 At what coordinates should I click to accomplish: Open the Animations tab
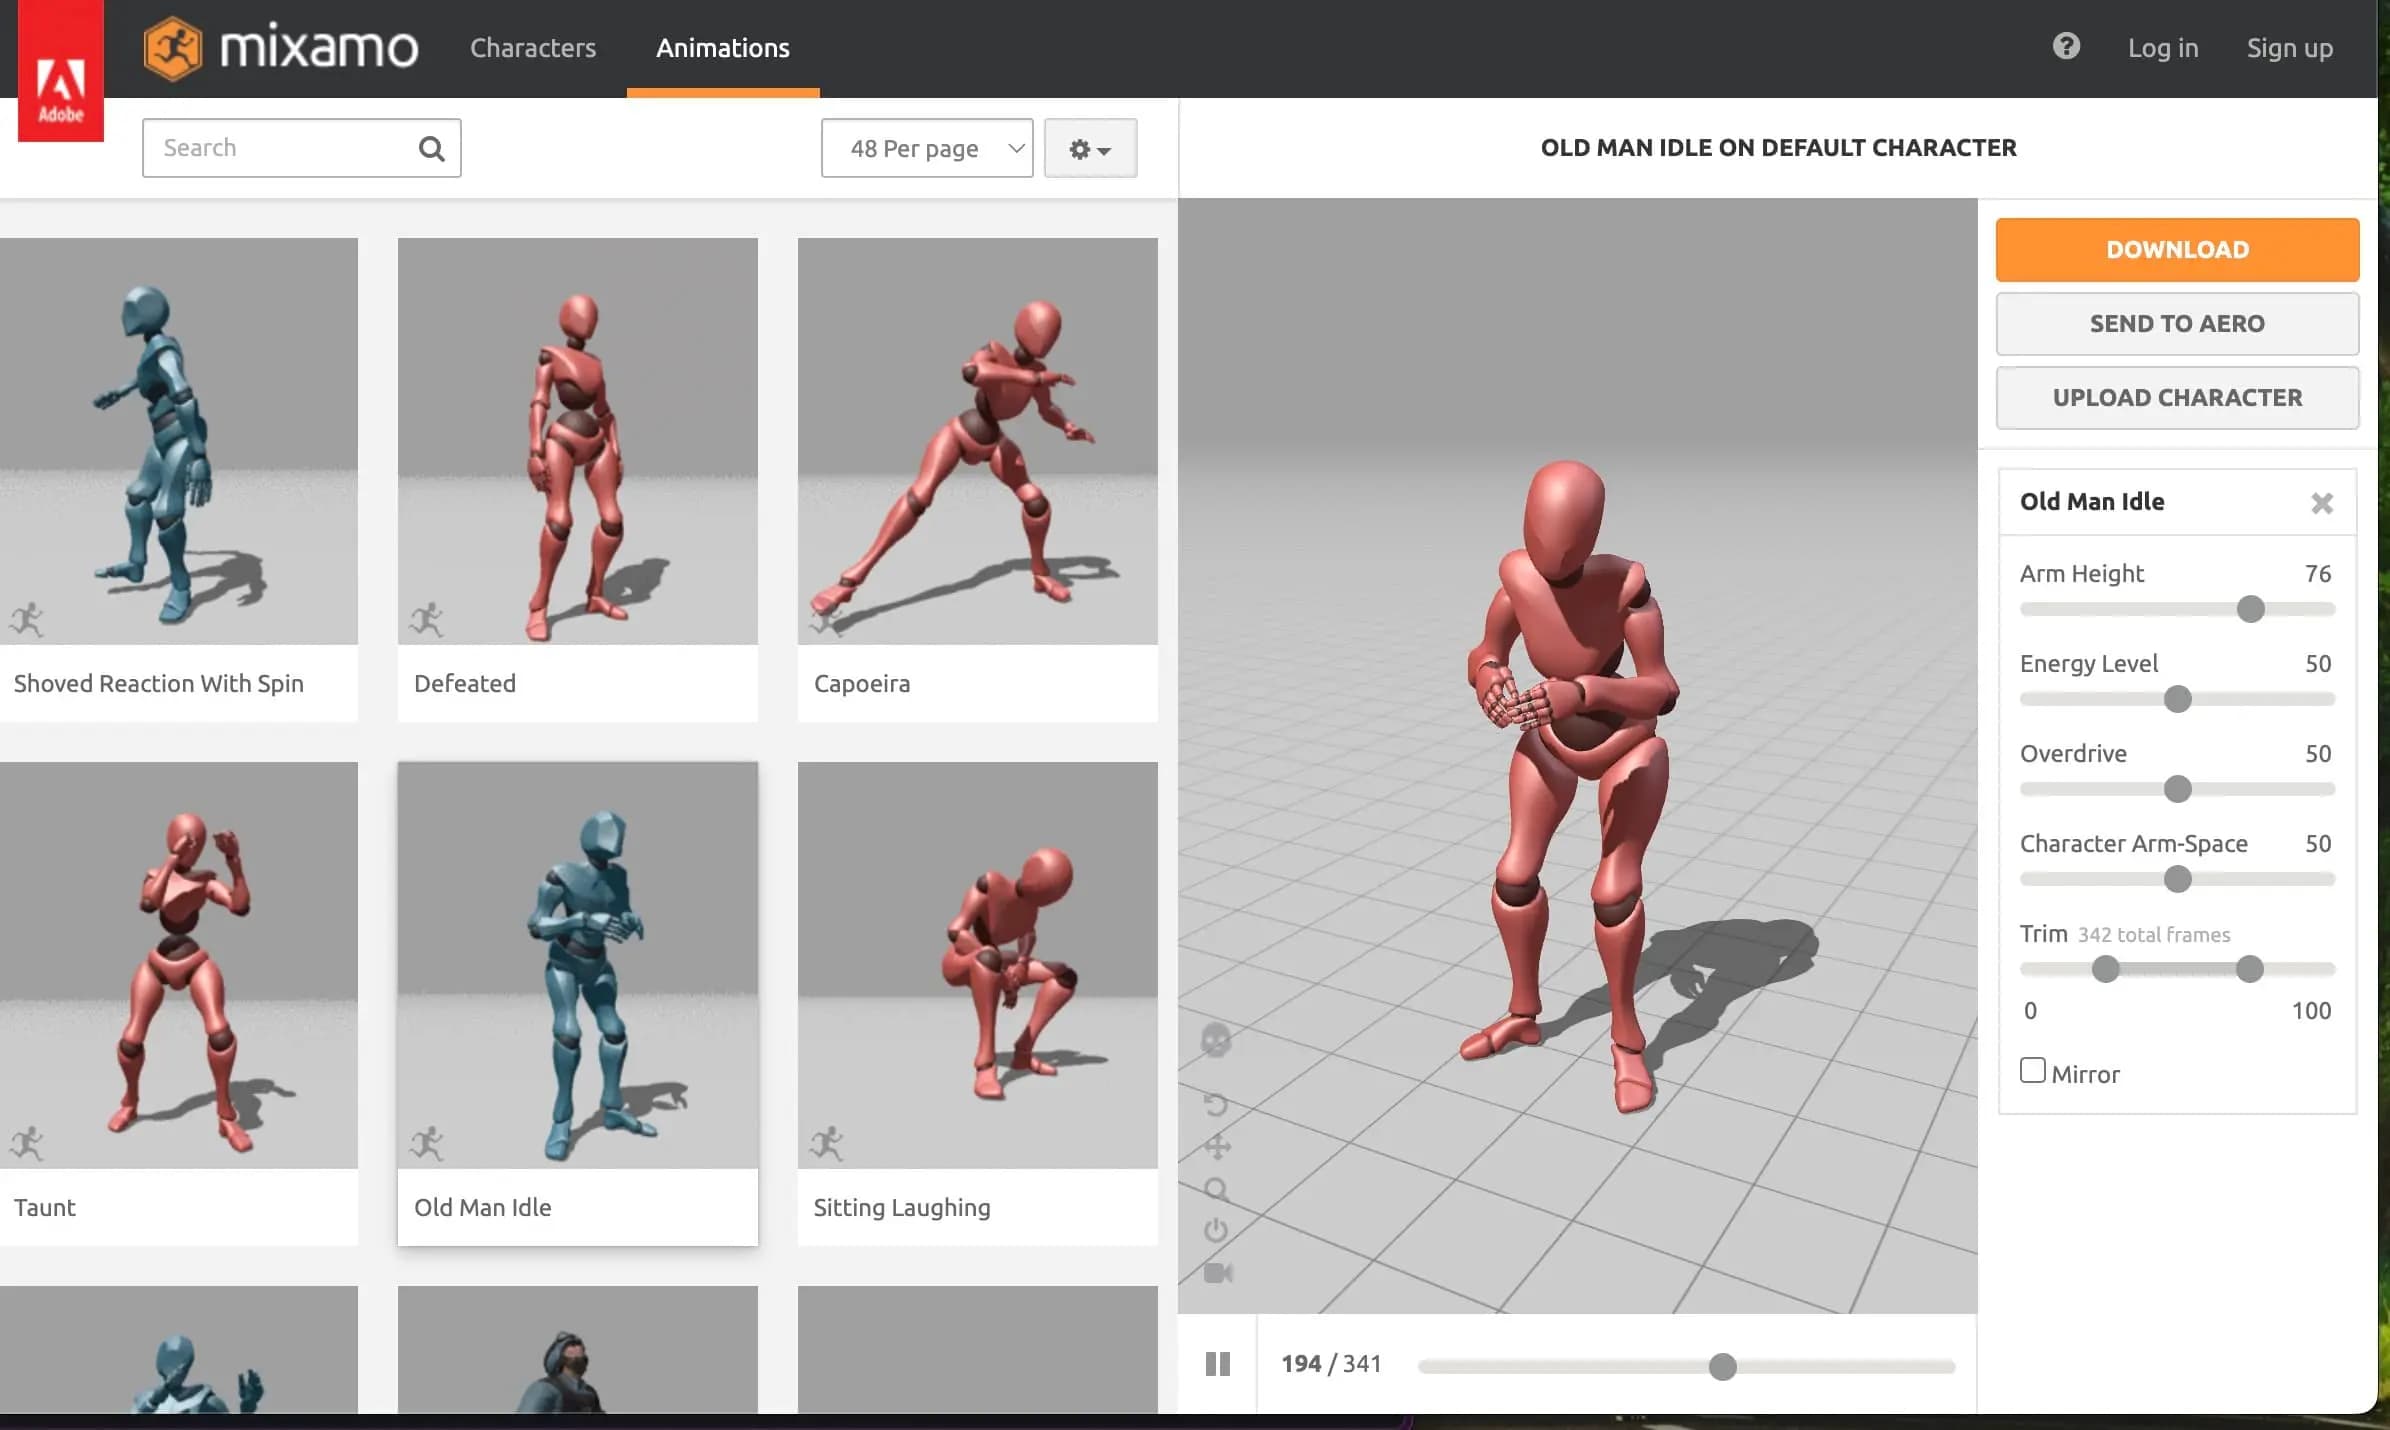722,47
